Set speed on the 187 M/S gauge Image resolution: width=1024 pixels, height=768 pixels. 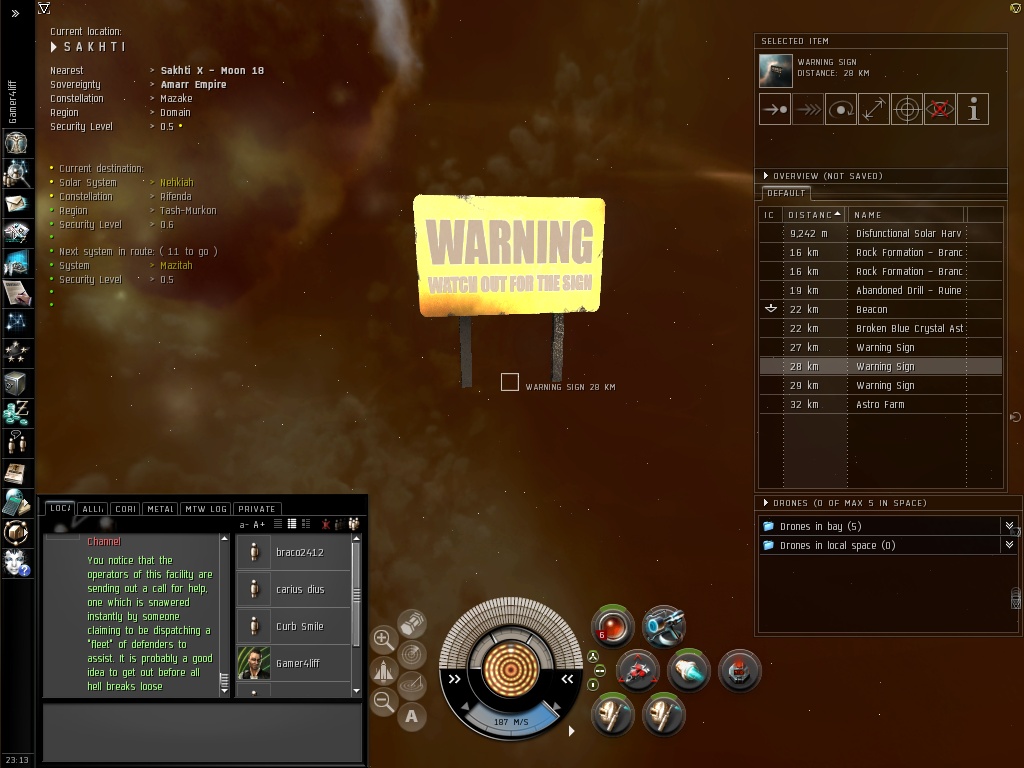(511, 722)
